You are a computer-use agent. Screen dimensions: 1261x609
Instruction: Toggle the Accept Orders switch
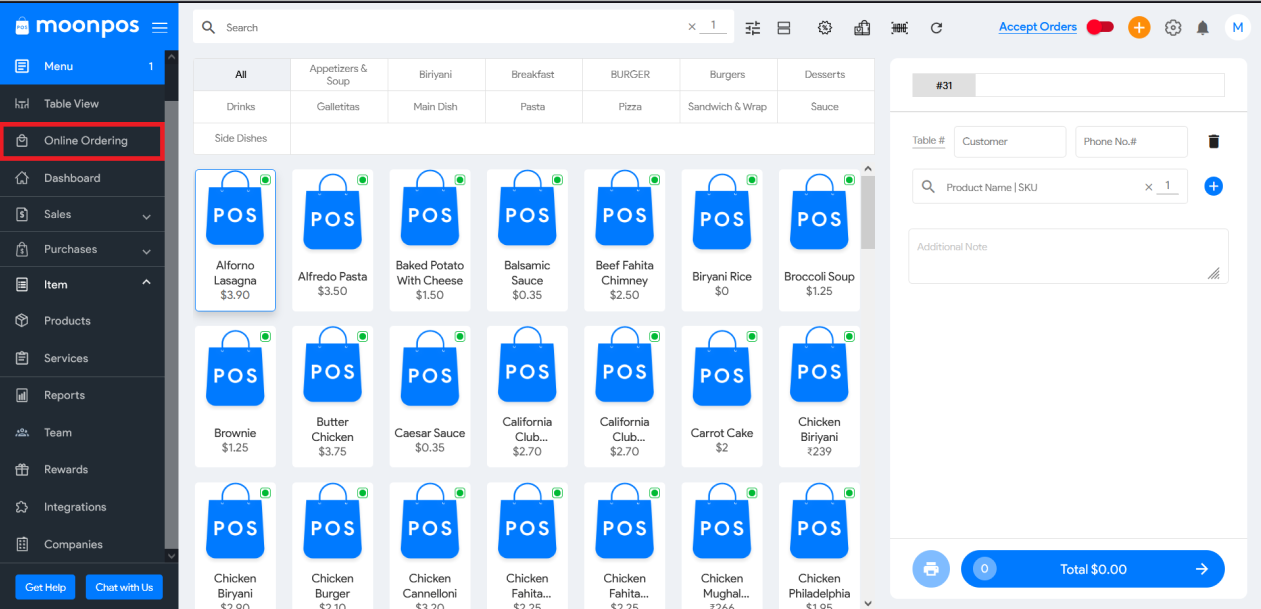(1100, 28)
